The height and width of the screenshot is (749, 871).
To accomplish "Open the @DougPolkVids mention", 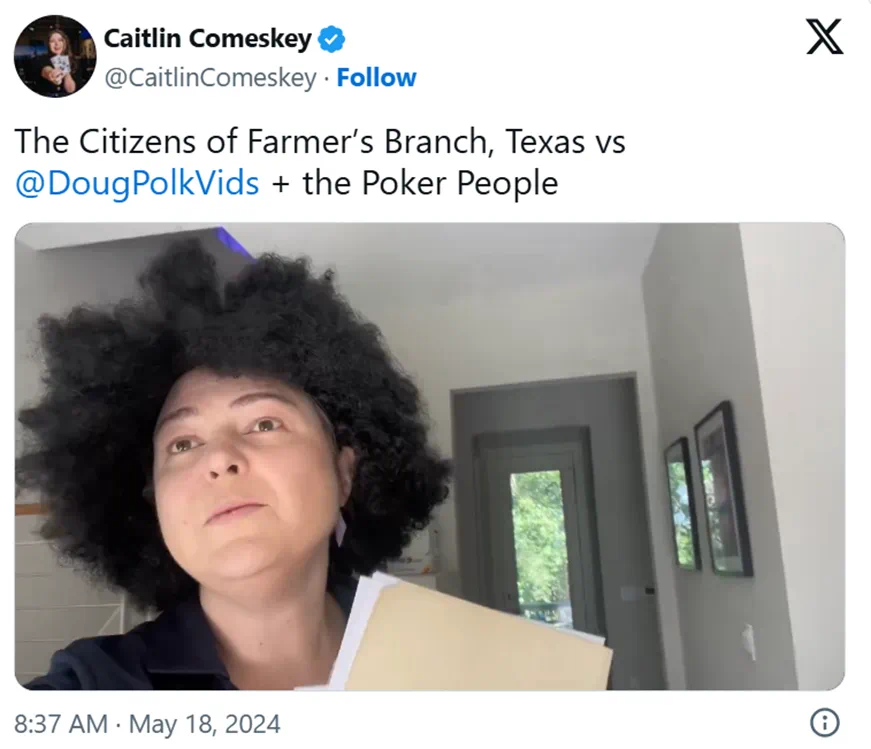I will (137, 183).
